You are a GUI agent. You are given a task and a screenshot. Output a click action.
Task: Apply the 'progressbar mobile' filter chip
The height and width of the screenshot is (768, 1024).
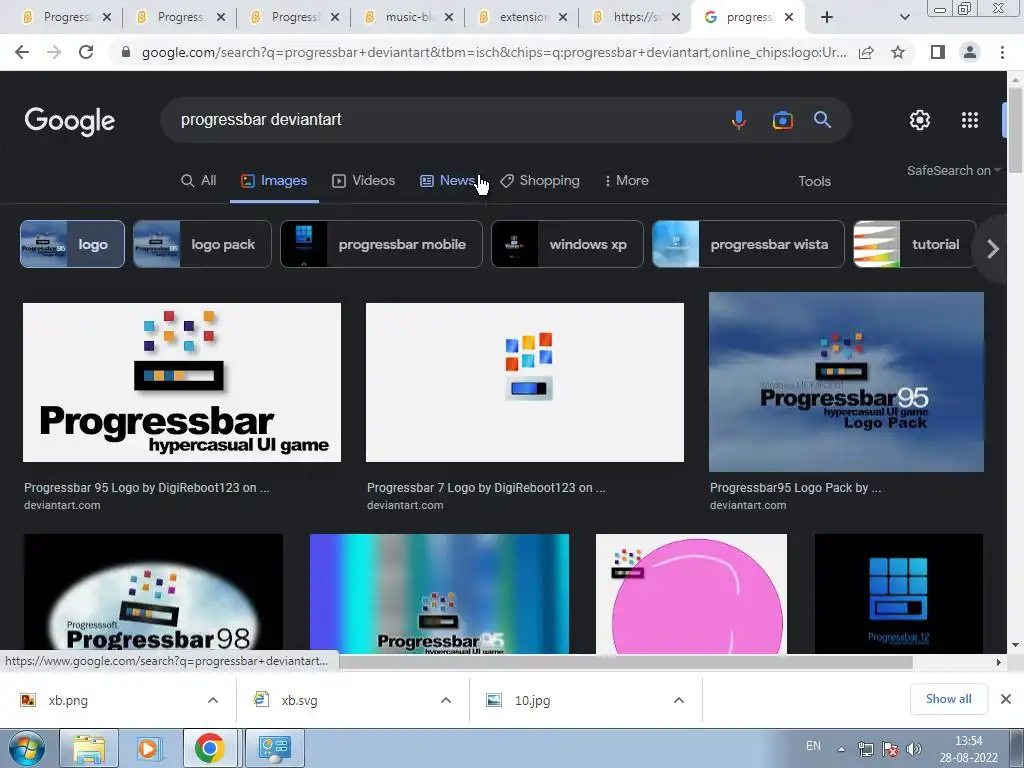click(x=381, y=244)
